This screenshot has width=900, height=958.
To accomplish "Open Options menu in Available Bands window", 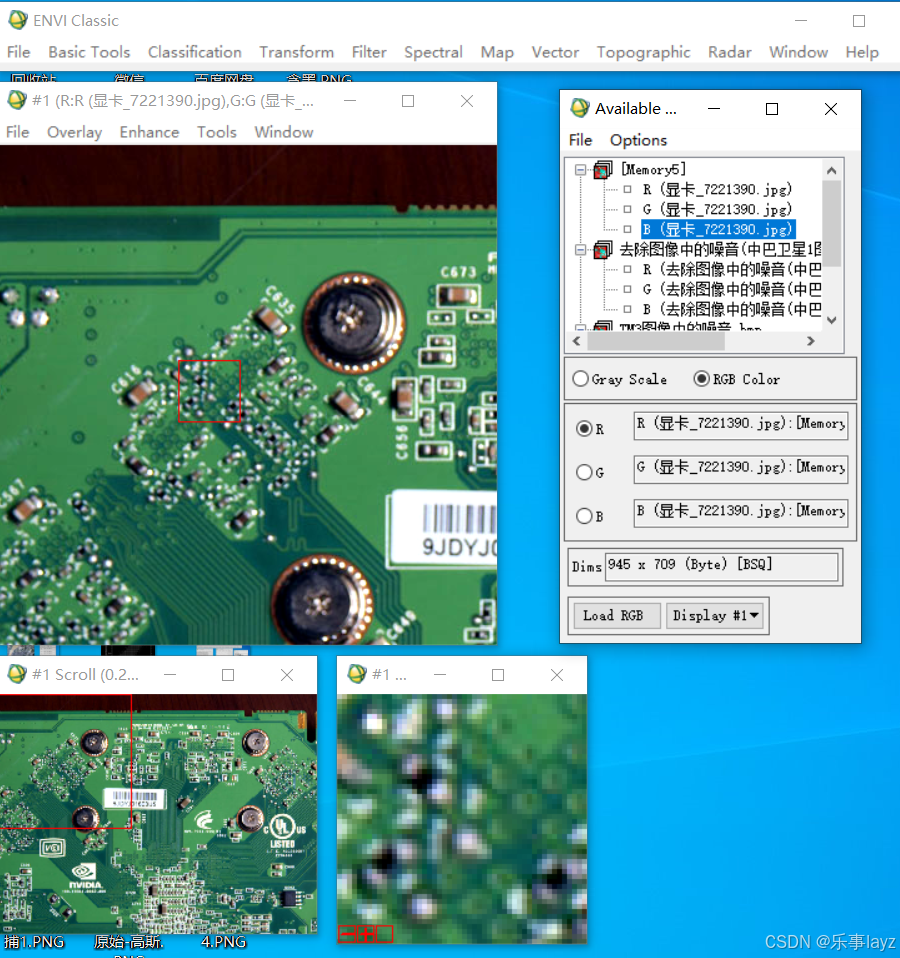I will [638, 141].
